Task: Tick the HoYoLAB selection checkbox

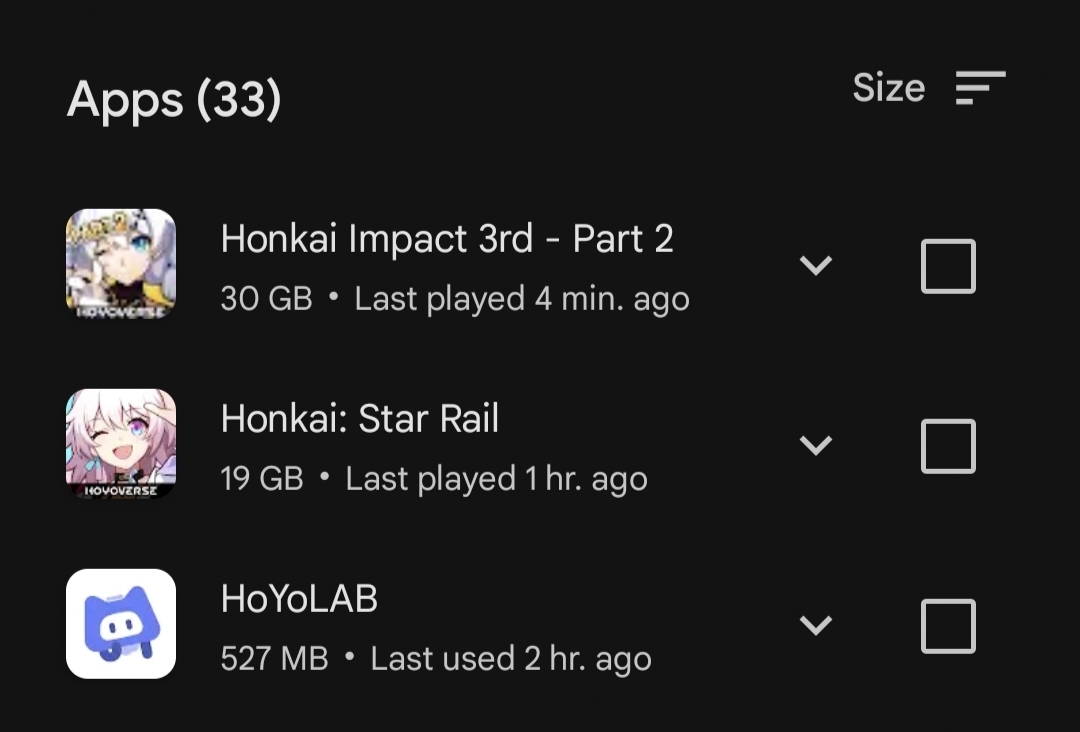Action: [947, 625]
